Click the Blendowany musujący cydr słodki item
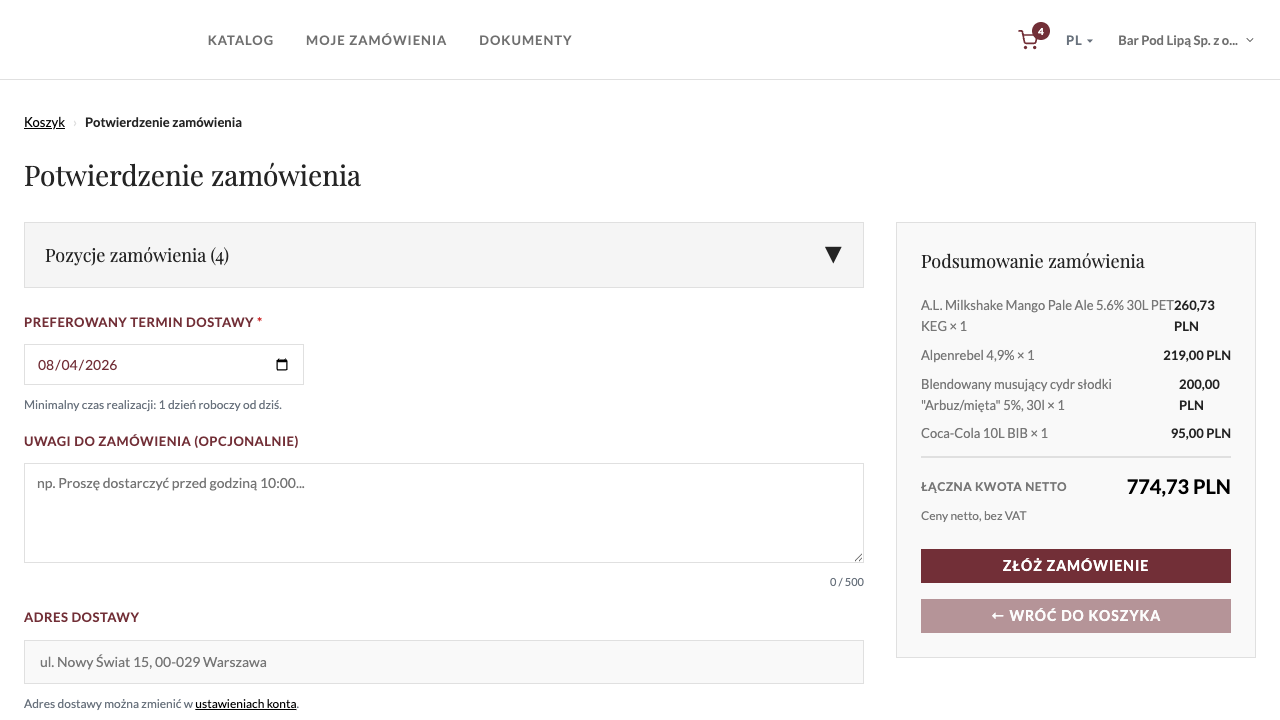This screenshot has width=1280, height=720. tap(1016, 395)
